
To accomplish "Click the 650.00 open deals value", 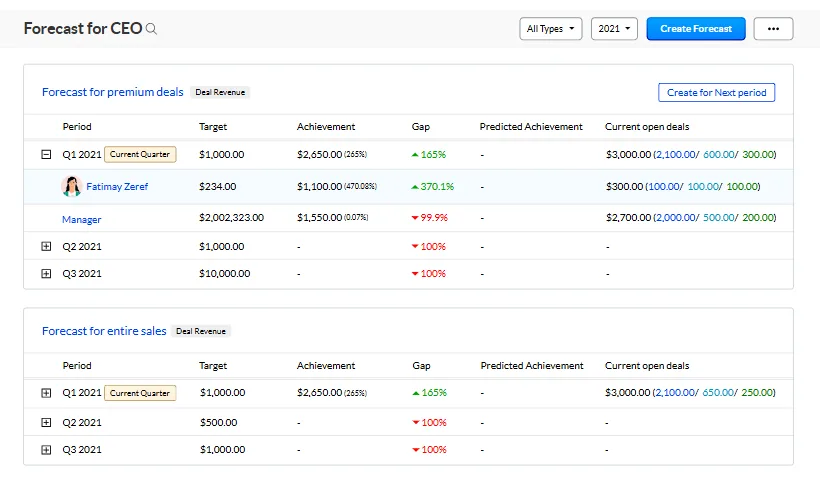I will click(717, 394).
